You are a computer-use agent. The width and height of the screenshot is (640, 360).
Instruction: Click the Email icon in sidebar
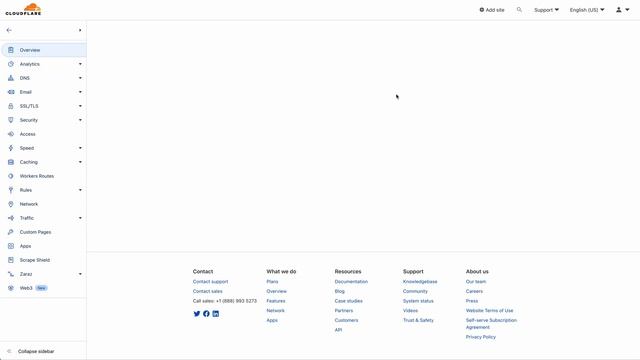[x=11, y=92]
